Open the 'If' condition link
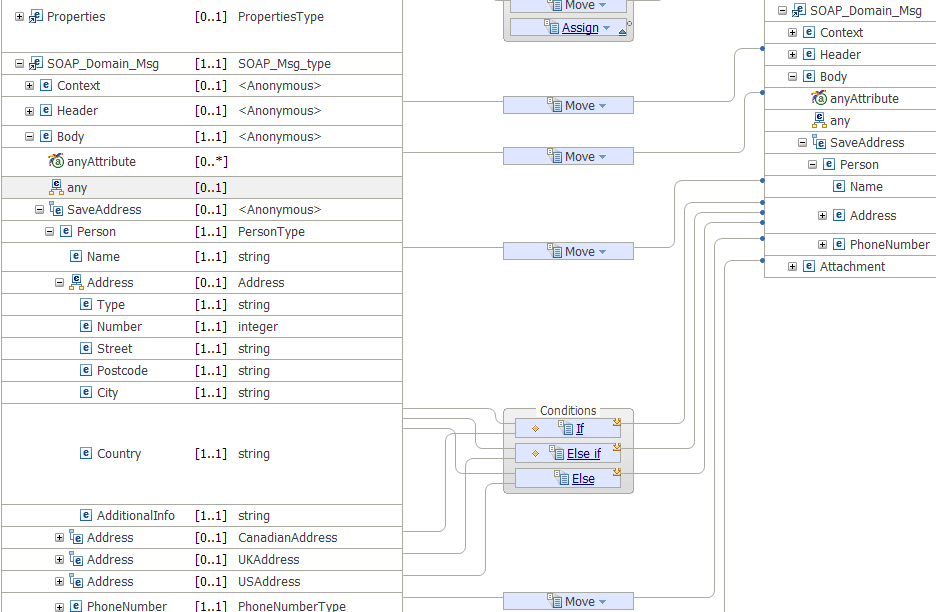The height and width of the screenshot is (612, 936). (580, 429)
